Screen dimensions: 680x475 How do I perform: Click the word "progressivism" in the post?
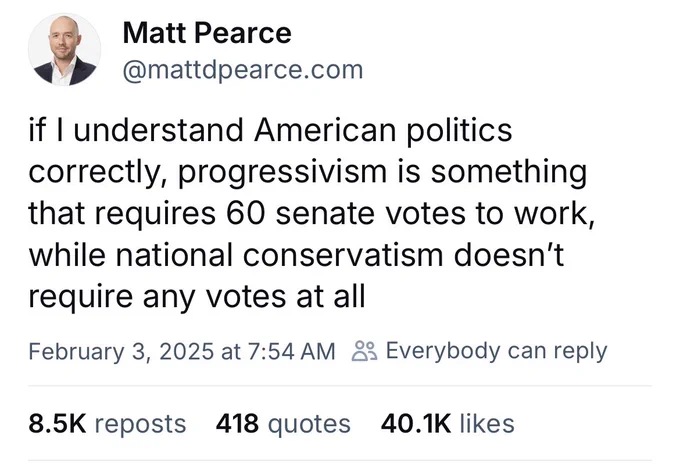(282, 172)
